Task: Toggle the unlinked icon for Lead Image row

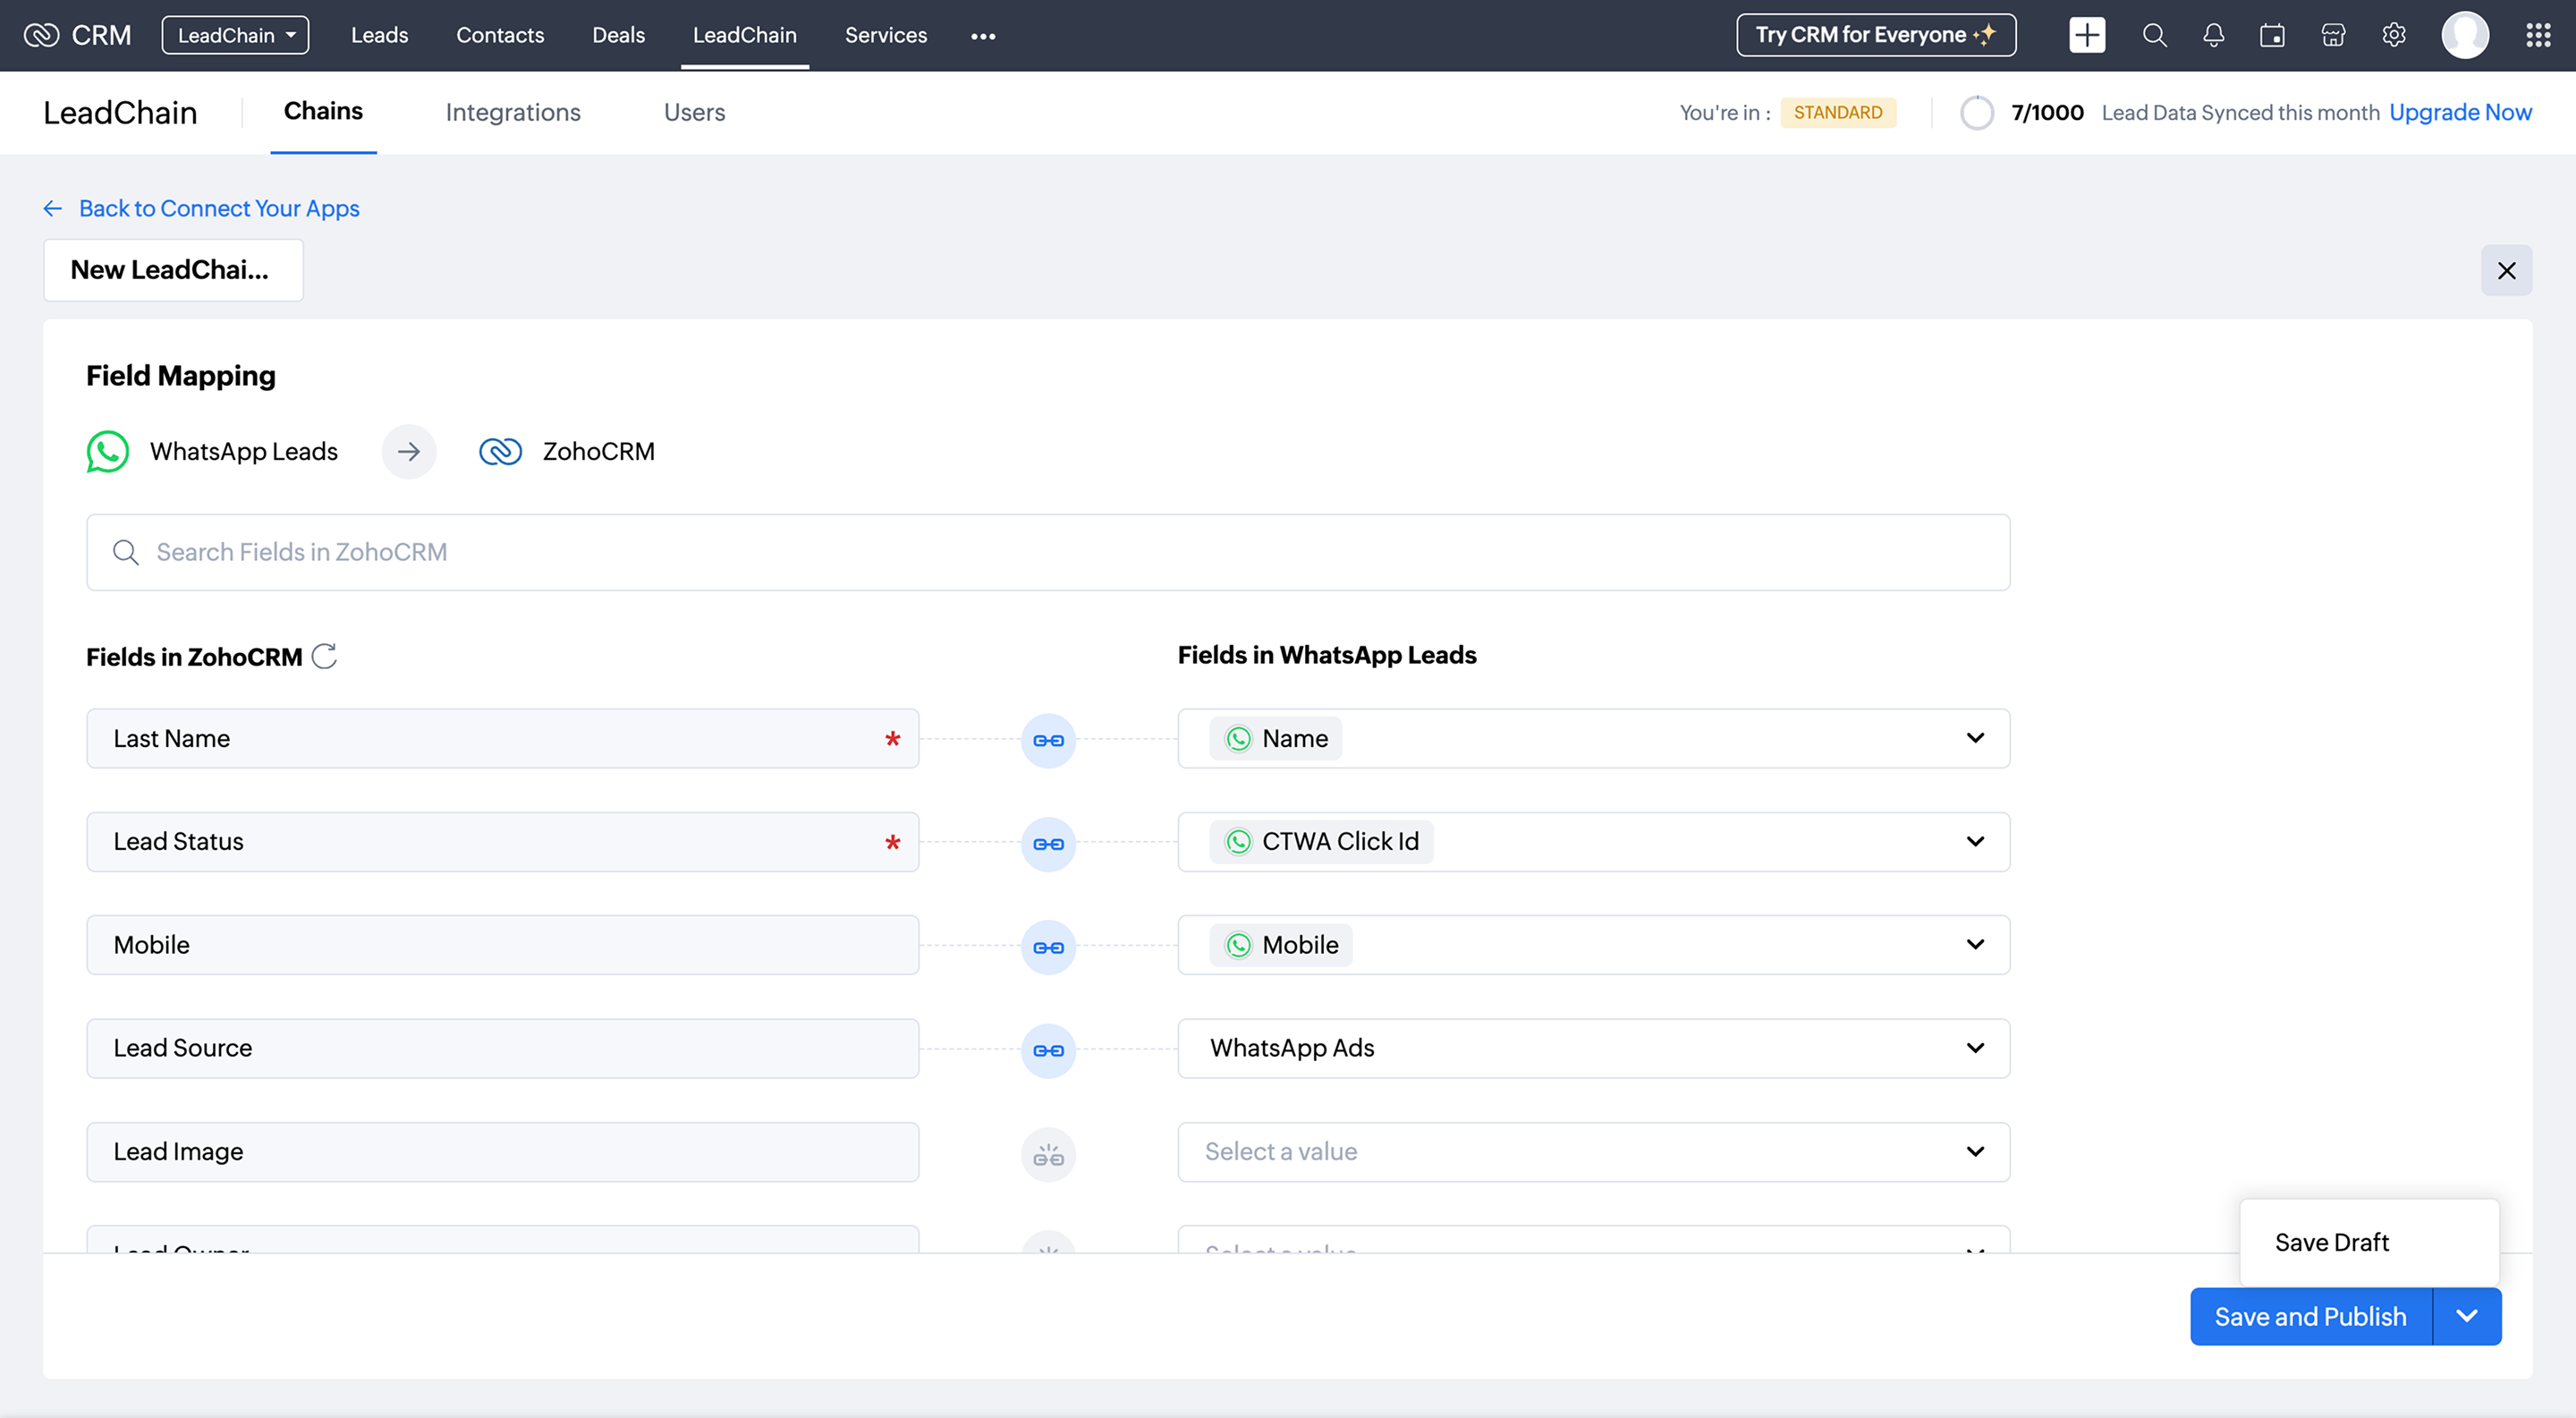Action: (x=1048, y=1155)
